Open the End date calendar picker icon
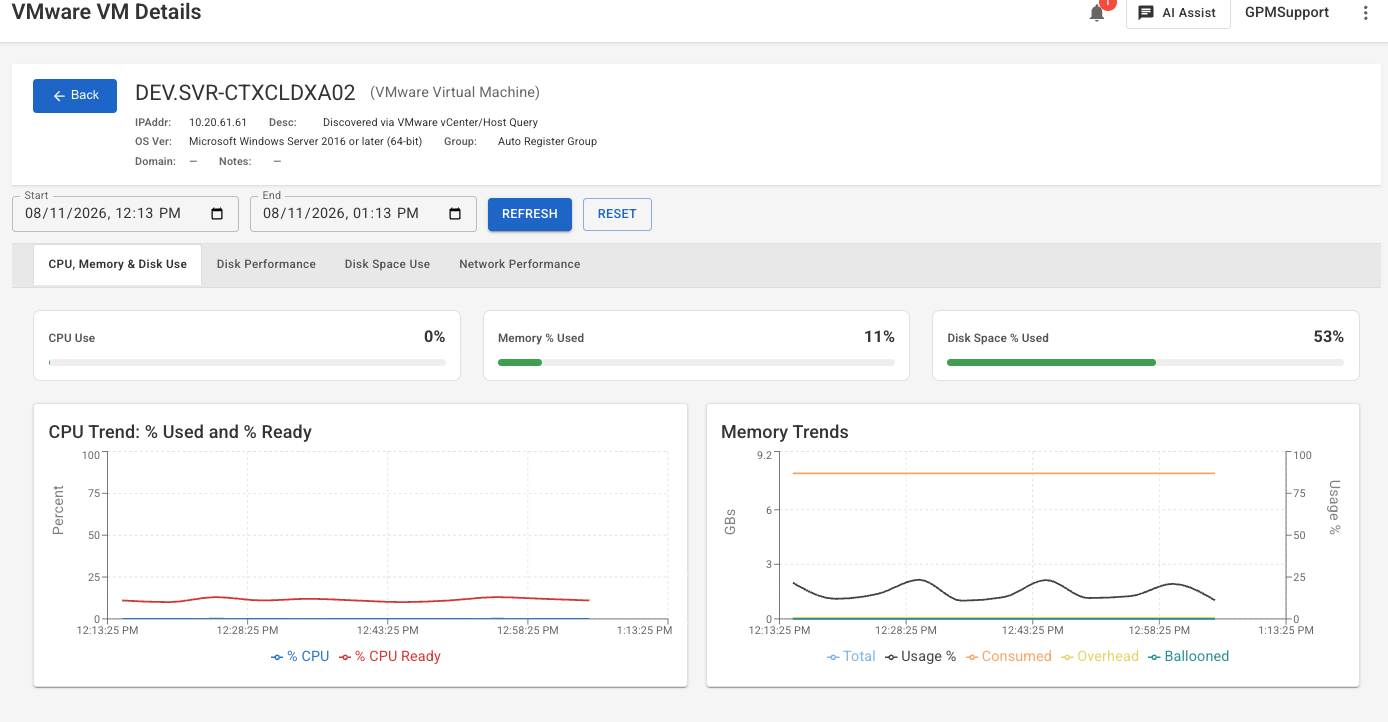The image size is (1388, 722). click(455, 213)
